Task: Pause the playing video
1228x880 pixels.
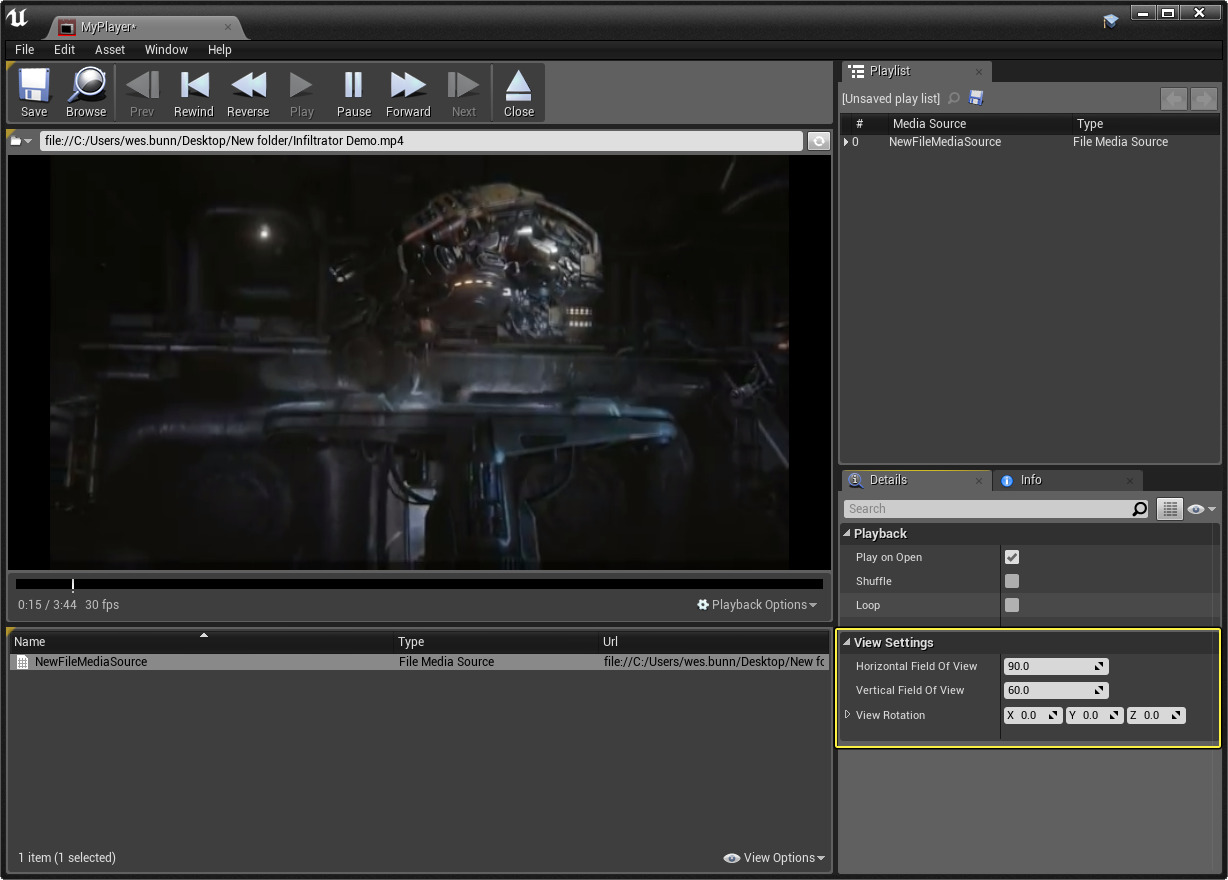Action: point(353,92)
